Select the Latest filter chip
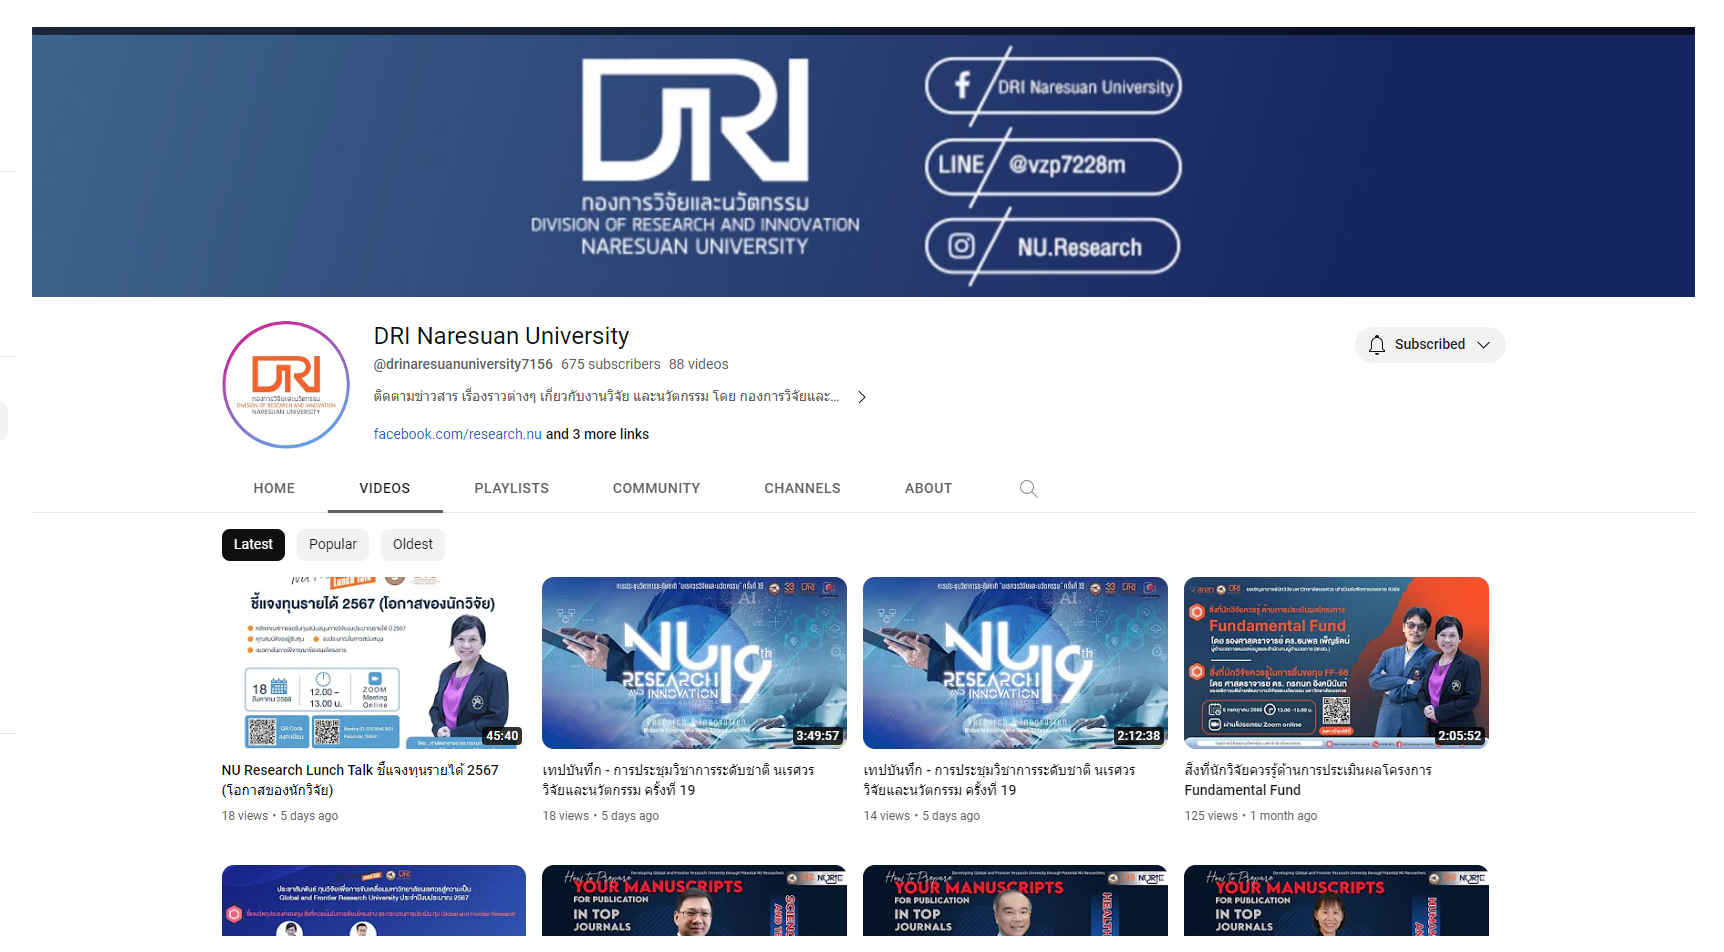The height and width of the screenshot is (952, 1724). (x=253, y=544)
